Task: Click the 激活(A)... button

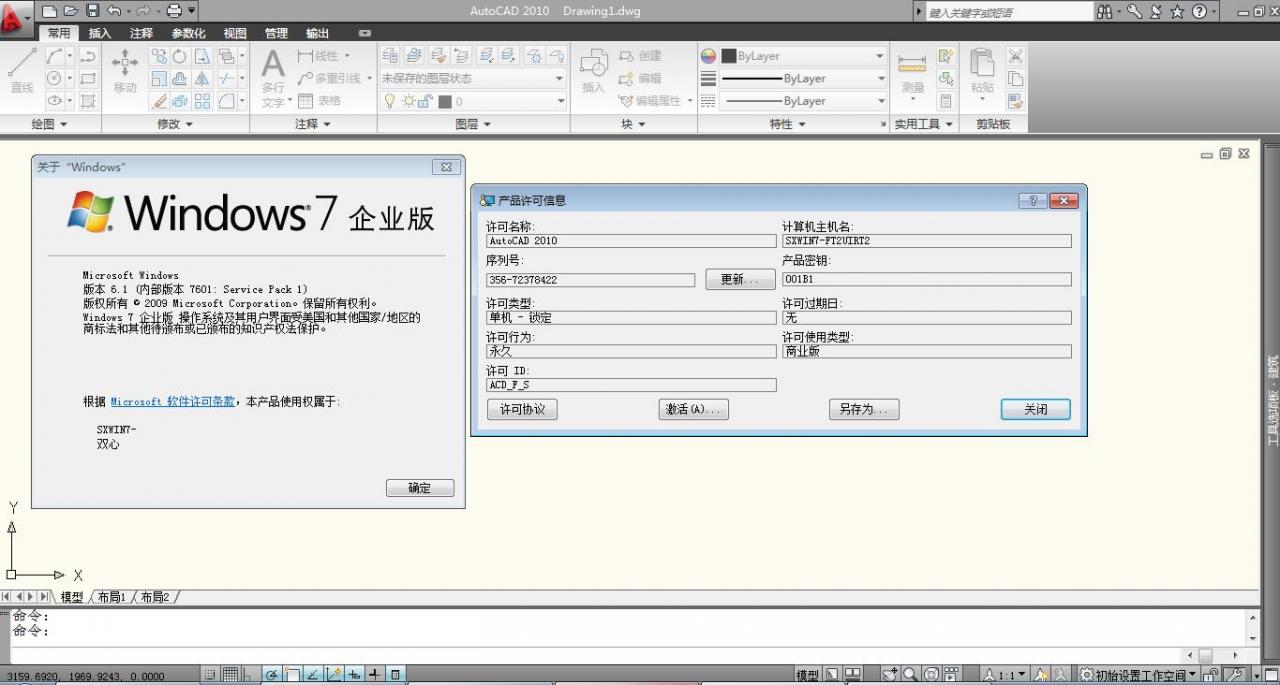Action: tap(694, 409)
